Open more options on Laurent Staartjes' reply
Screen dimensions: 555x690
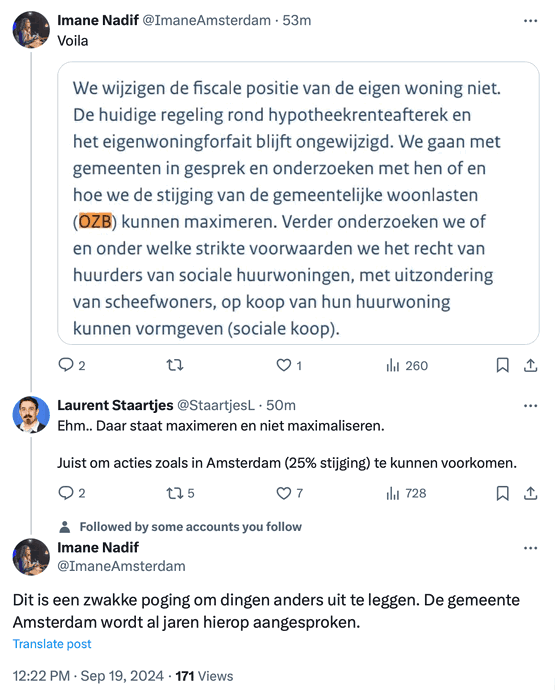(x=530, y=405)
